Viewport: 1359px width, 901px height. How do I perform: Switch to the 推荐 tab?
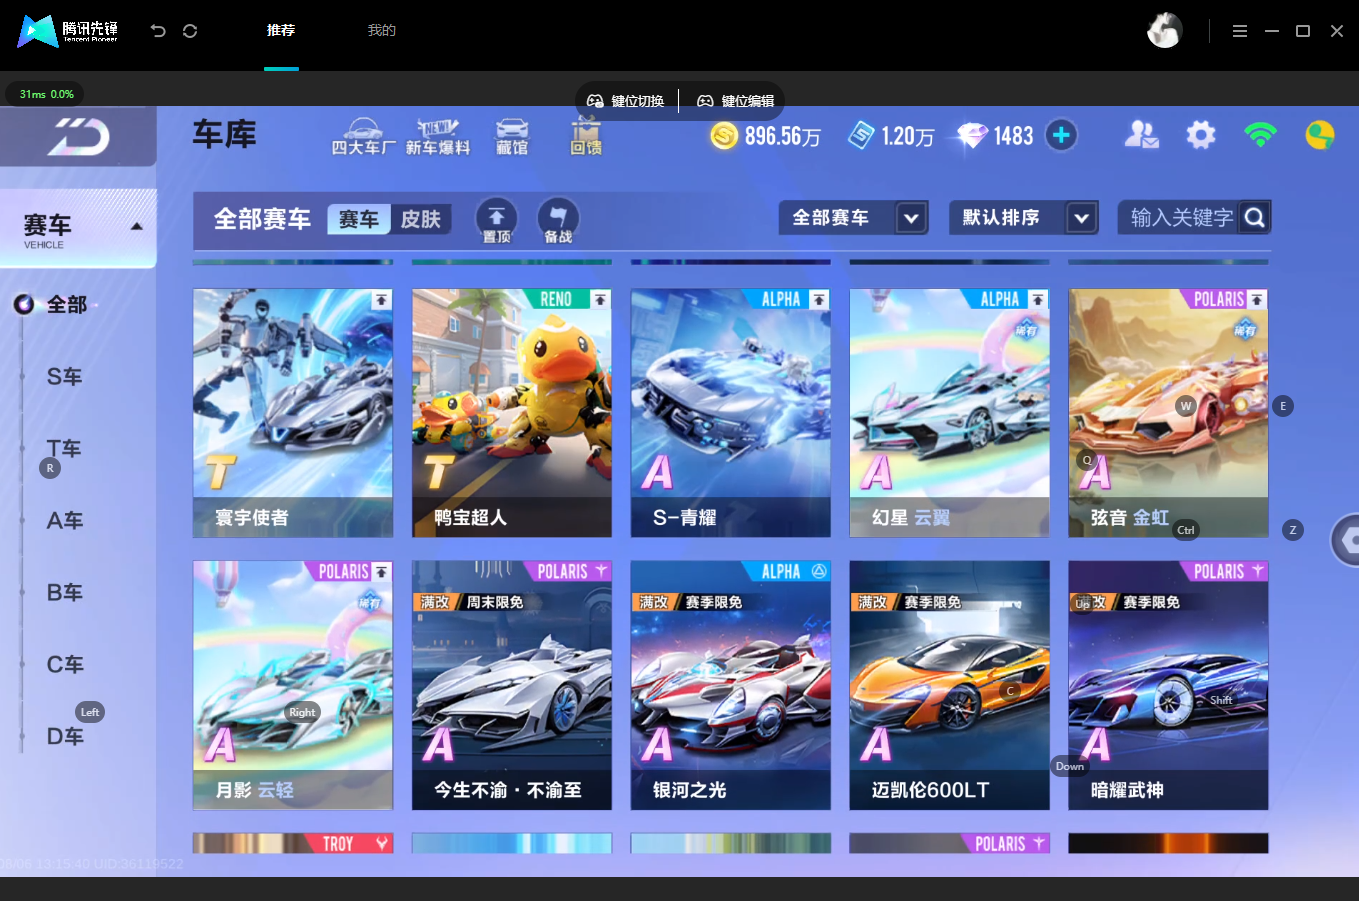[x=281, y=31]
